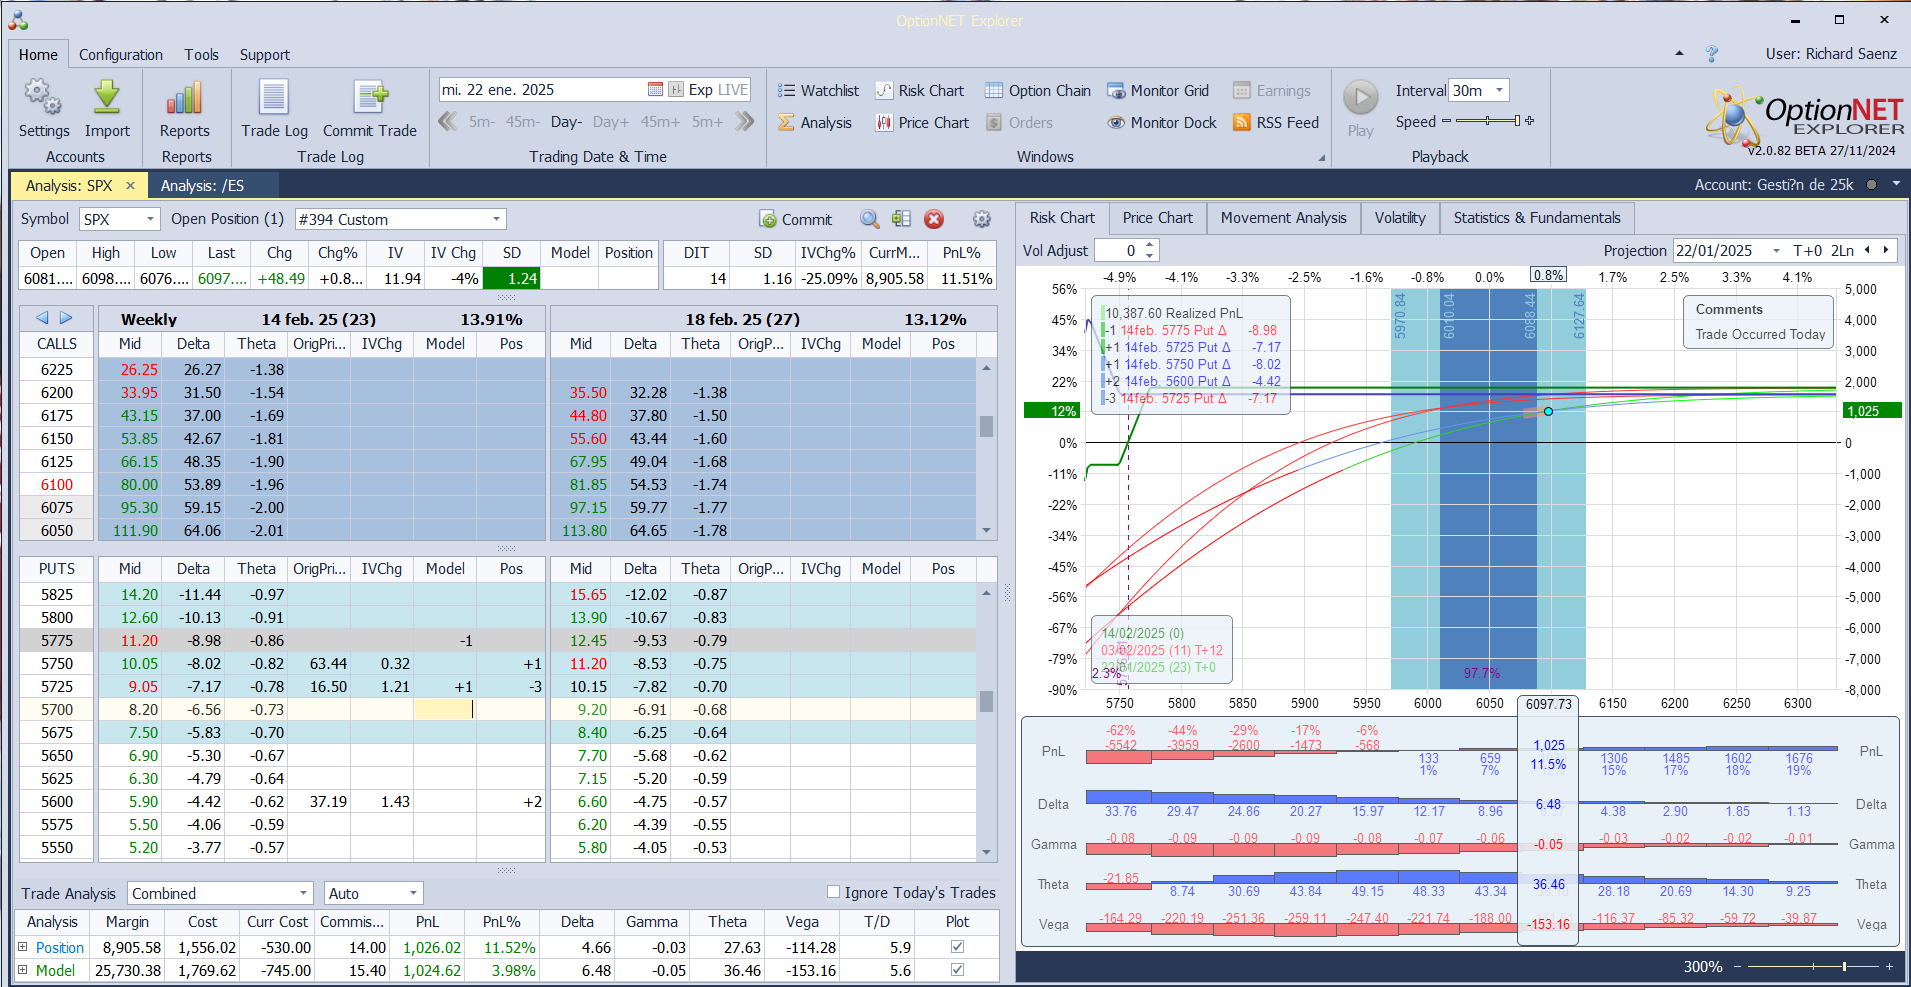Image resolution: width=1911 pixels, height=987 pixels.
Task: Click the Commit Trade ribbon icon
Action: [370, 97]
